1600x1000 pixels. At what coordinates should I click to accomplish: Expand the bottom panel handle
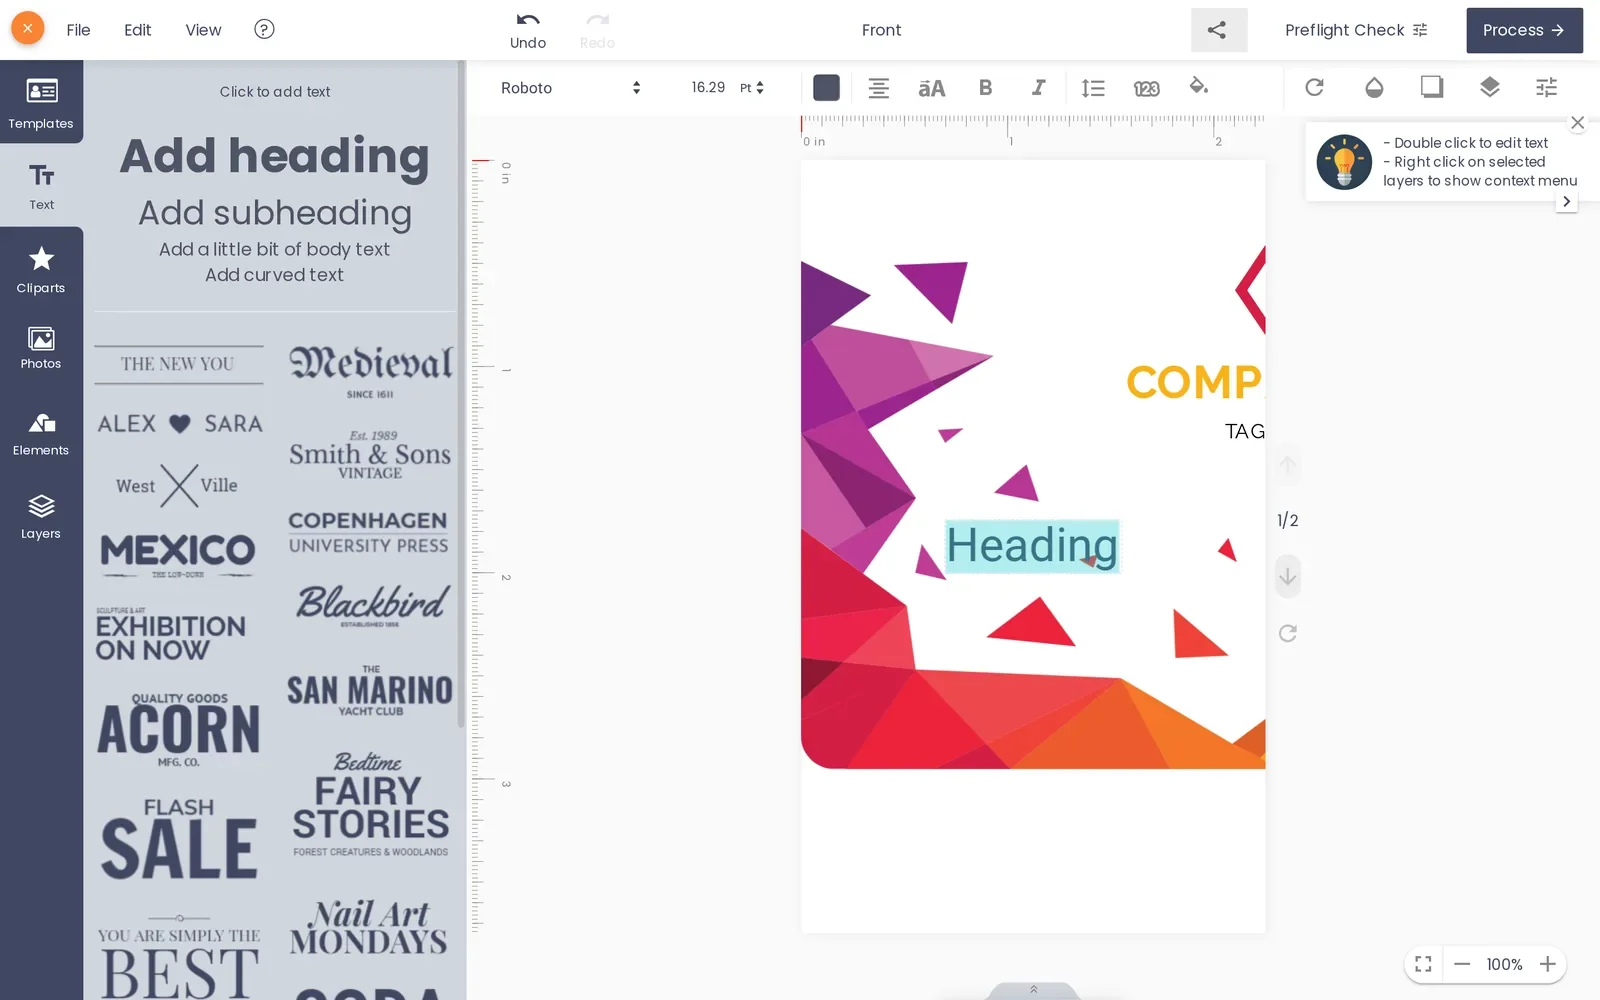[1033, 990]
